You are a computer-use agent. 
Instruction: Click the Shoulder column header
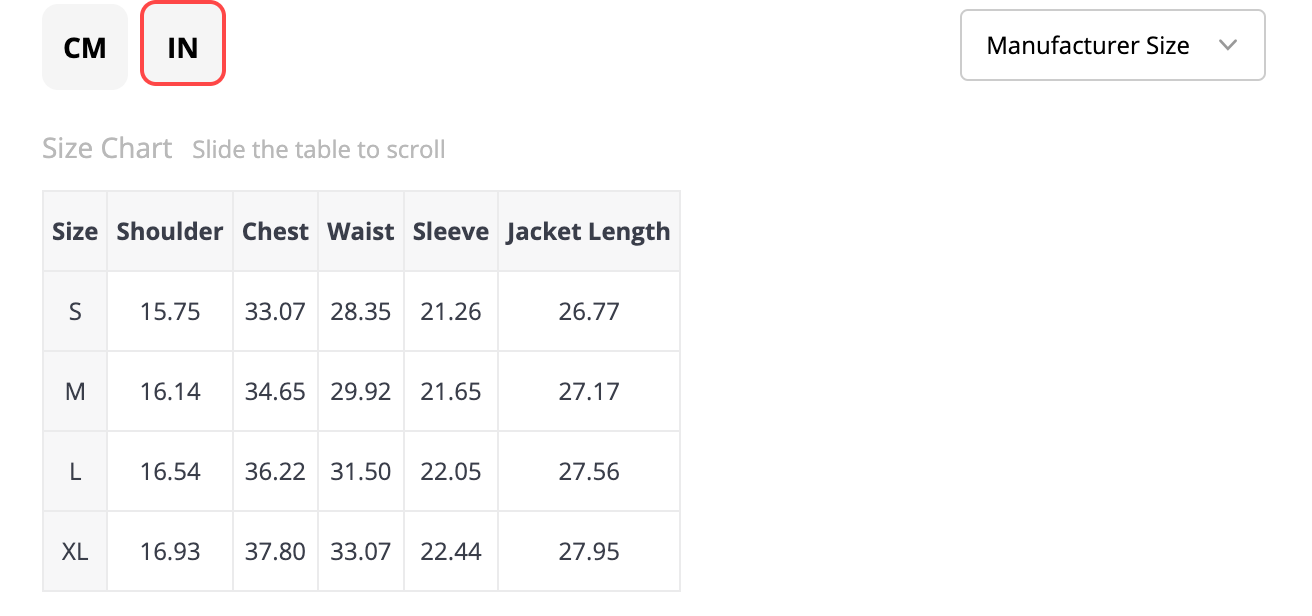(x=170, y=231)
